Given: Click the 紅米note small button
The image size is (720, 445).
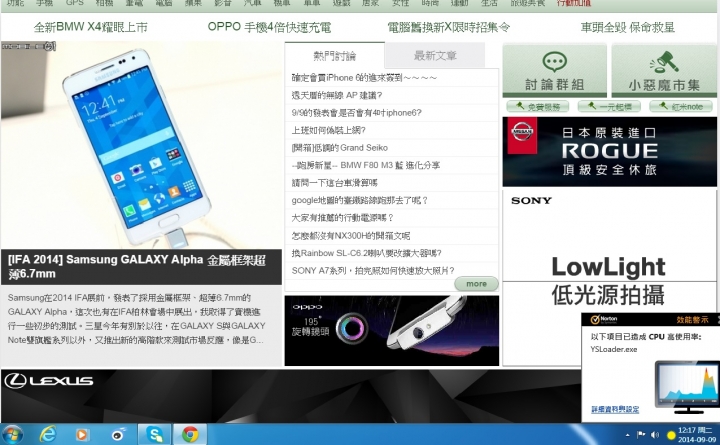Looking at the screenshot, I should point(681,107).
